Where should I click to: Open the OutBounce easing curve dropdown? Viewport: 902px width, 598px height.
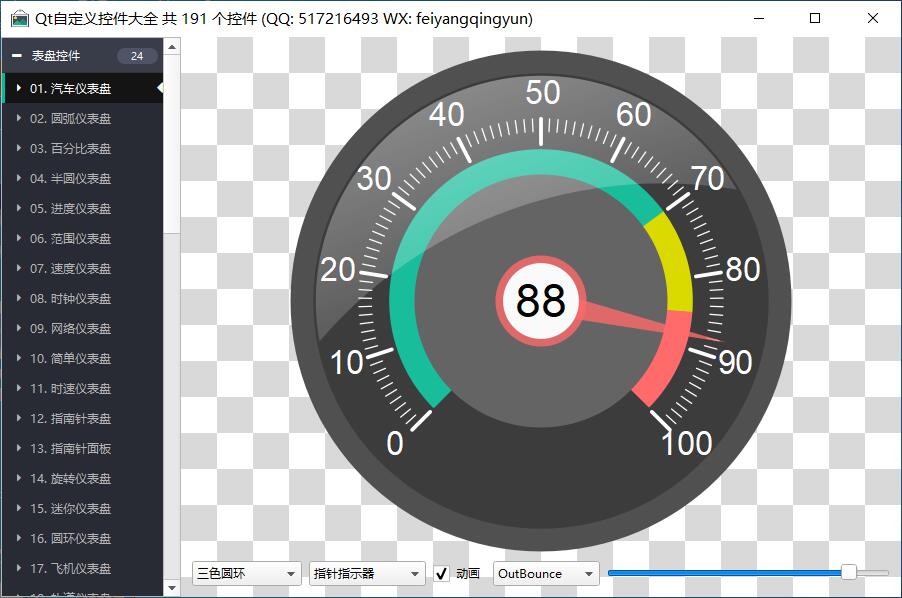point(546,574)
